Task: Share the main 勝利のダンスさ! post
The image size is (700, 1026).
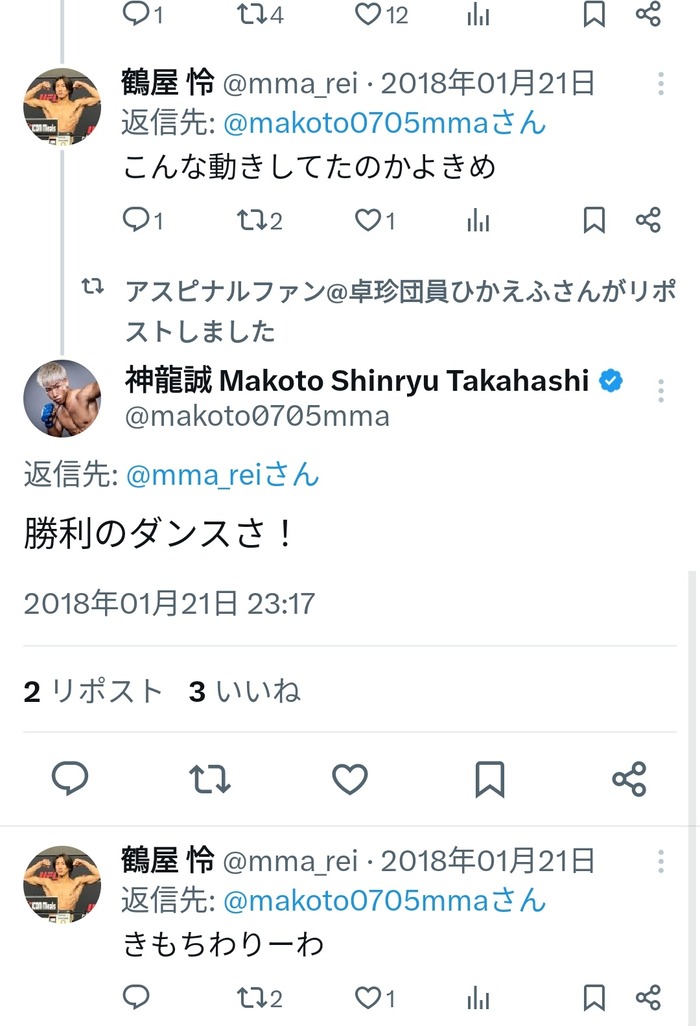Action: pos(629,779)
